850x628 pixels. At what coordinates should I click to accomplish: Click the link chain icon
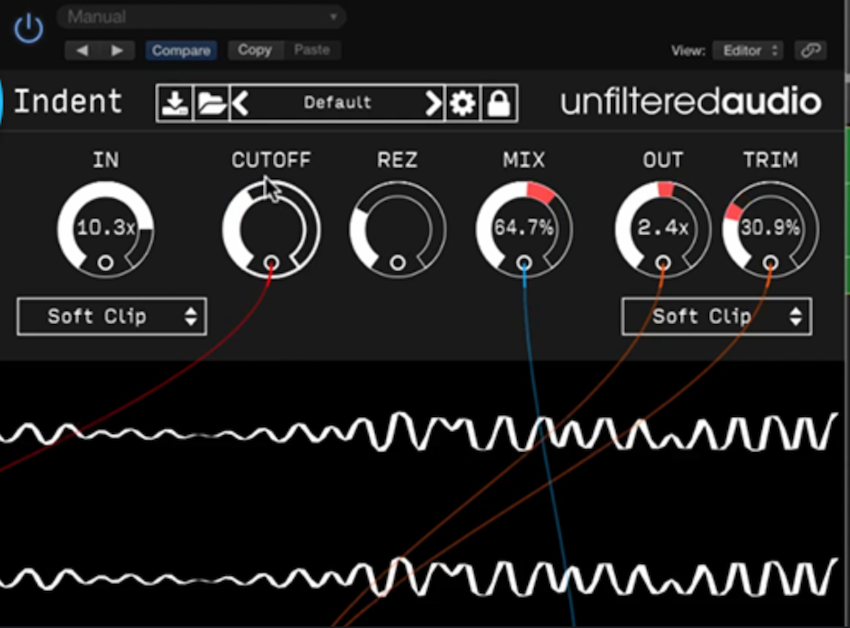tap(810, 50)
